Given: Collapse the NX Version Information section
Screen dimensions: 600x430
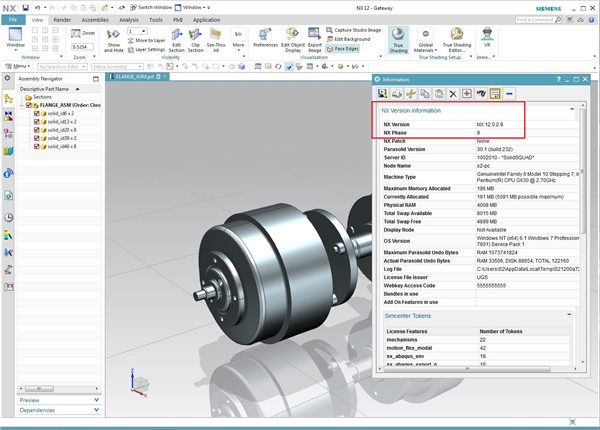Looking at the screenshot, I should (x=572, y=109).
